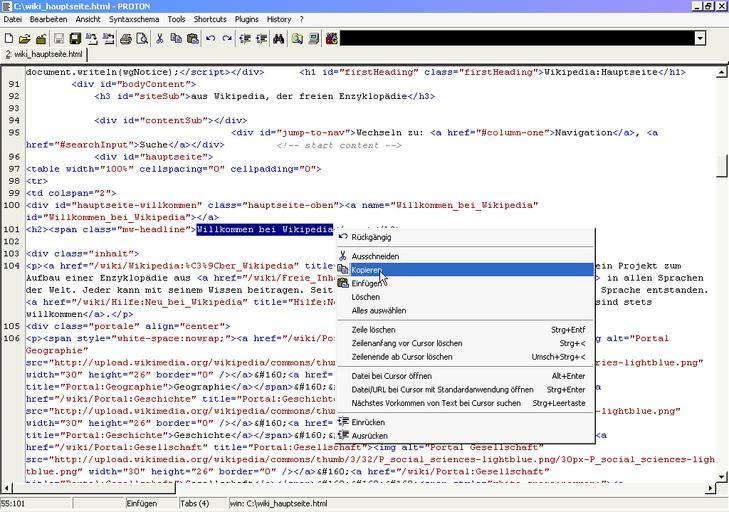
Task: Select Datei/URL bei Cursor mit Standardanwendung öffnen
Action: coord(466,390)
